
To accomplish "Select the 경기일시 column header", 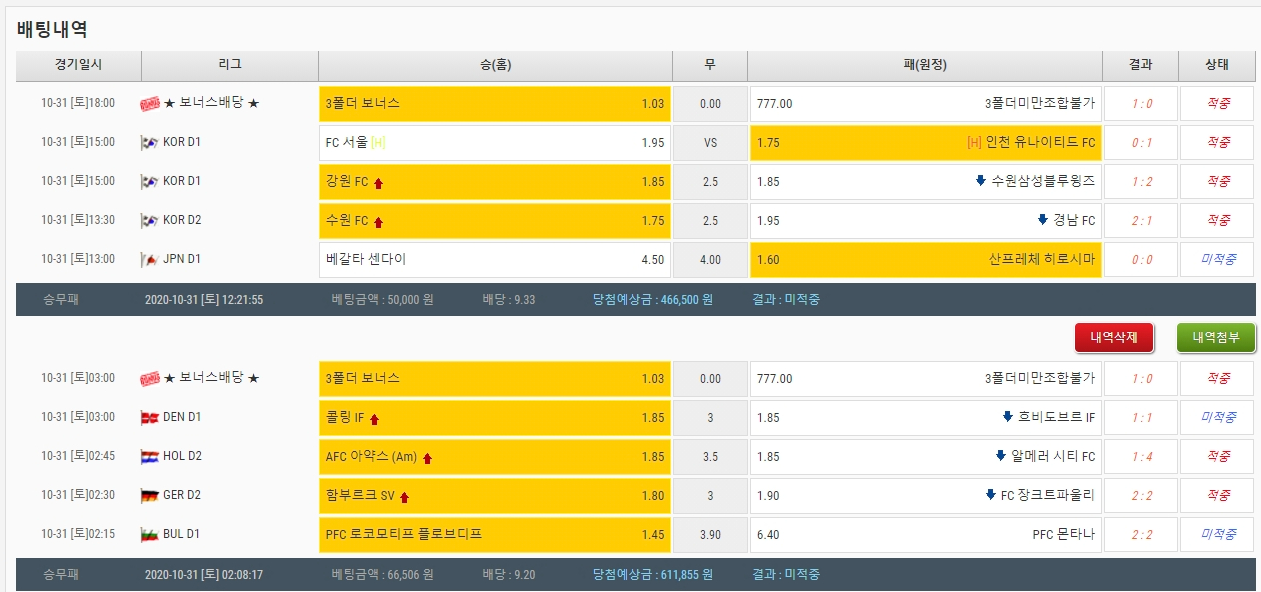I will (x=78, y=65).
